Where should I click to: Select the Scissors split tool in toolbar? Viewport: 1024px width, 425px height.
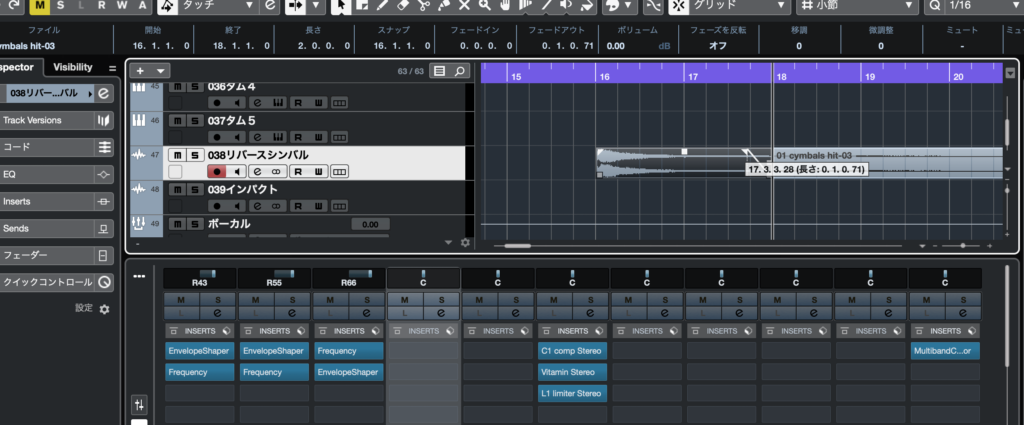point(423,7)
